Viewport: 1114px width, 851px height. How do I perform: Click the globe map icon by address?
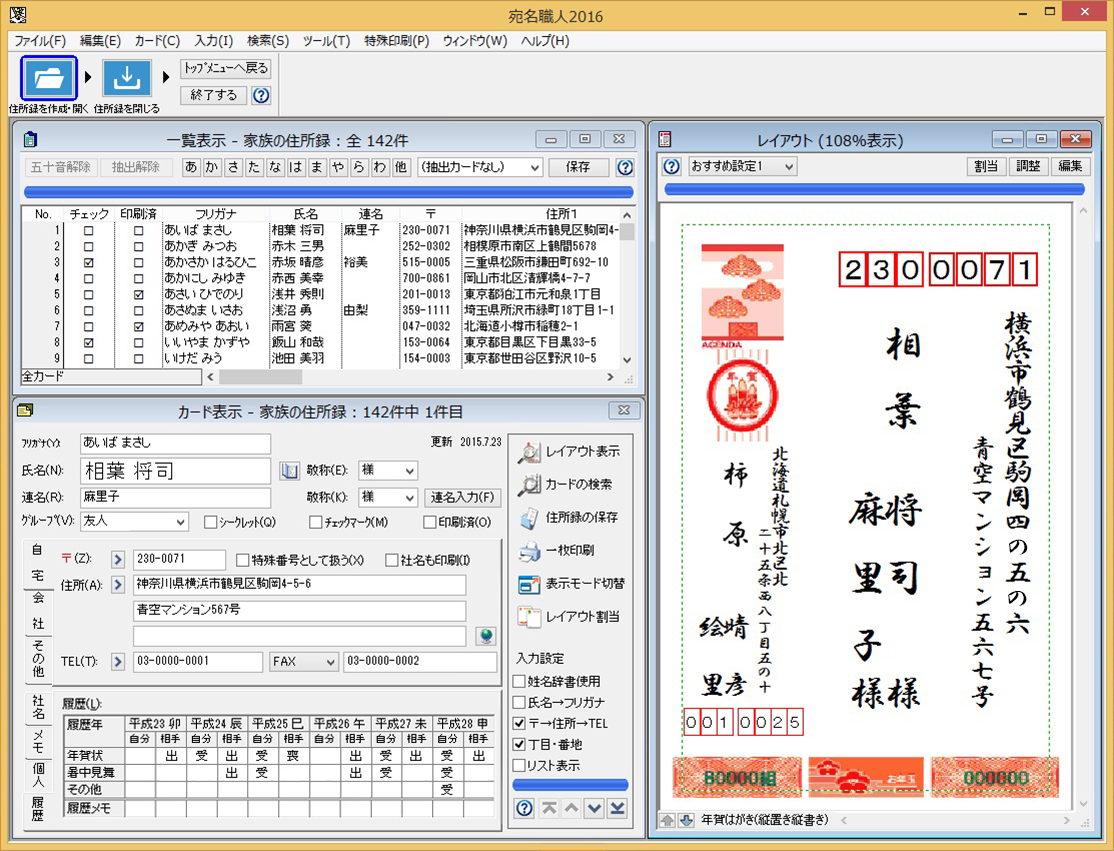point(486,636)
